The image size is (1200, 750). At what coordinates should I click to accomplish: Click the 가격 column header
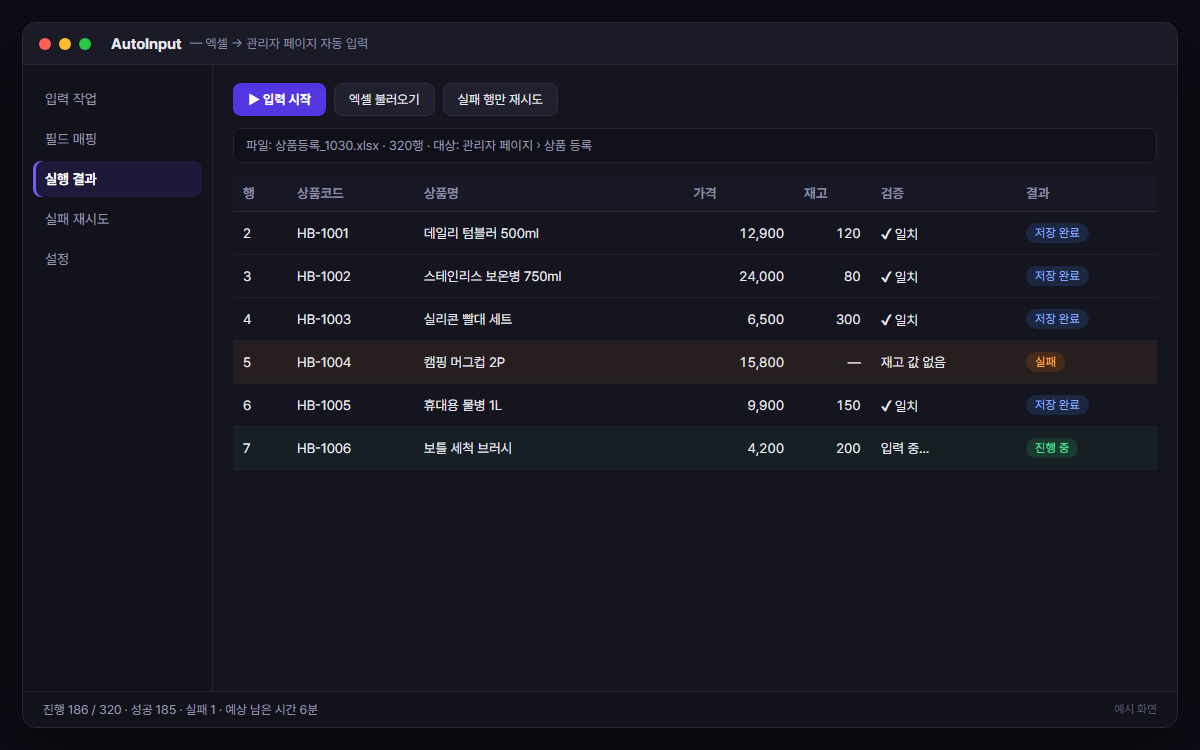click(x=704, y=193)
